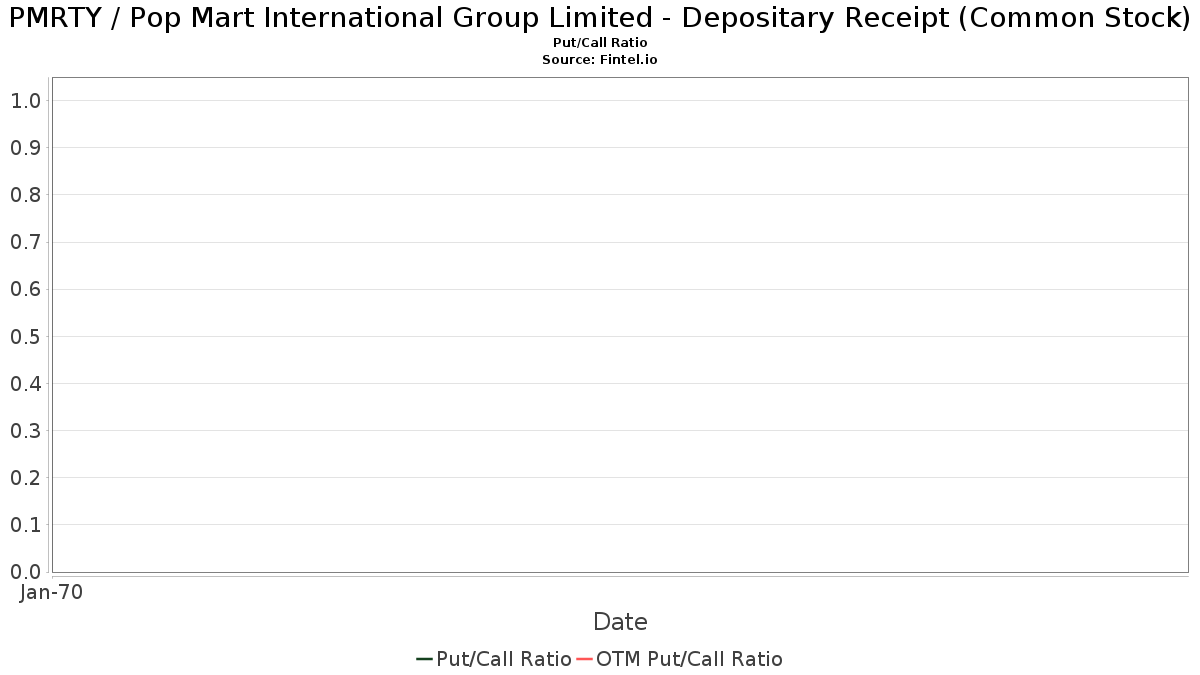Click the 0.8 y-axis tick label
The width and height of the screenshot is (1200, 675).
(x=25, y=195)
